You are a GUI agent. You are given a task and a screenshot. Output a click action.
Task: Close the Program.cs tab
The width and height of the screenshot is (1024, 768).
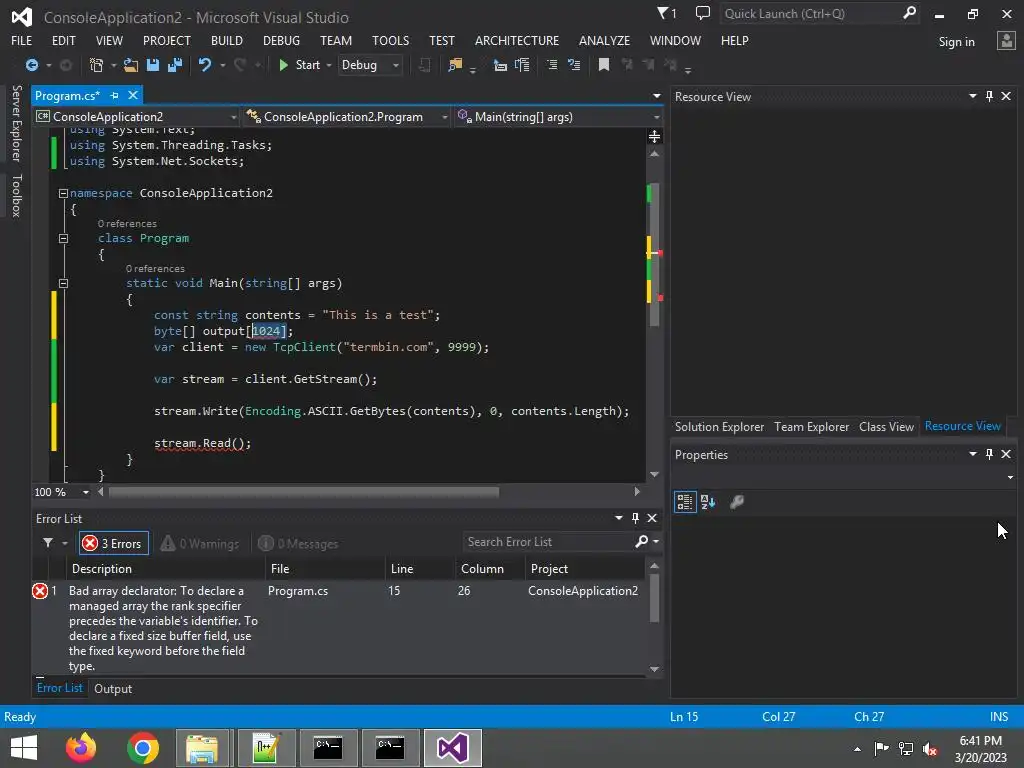coord(133,95)
